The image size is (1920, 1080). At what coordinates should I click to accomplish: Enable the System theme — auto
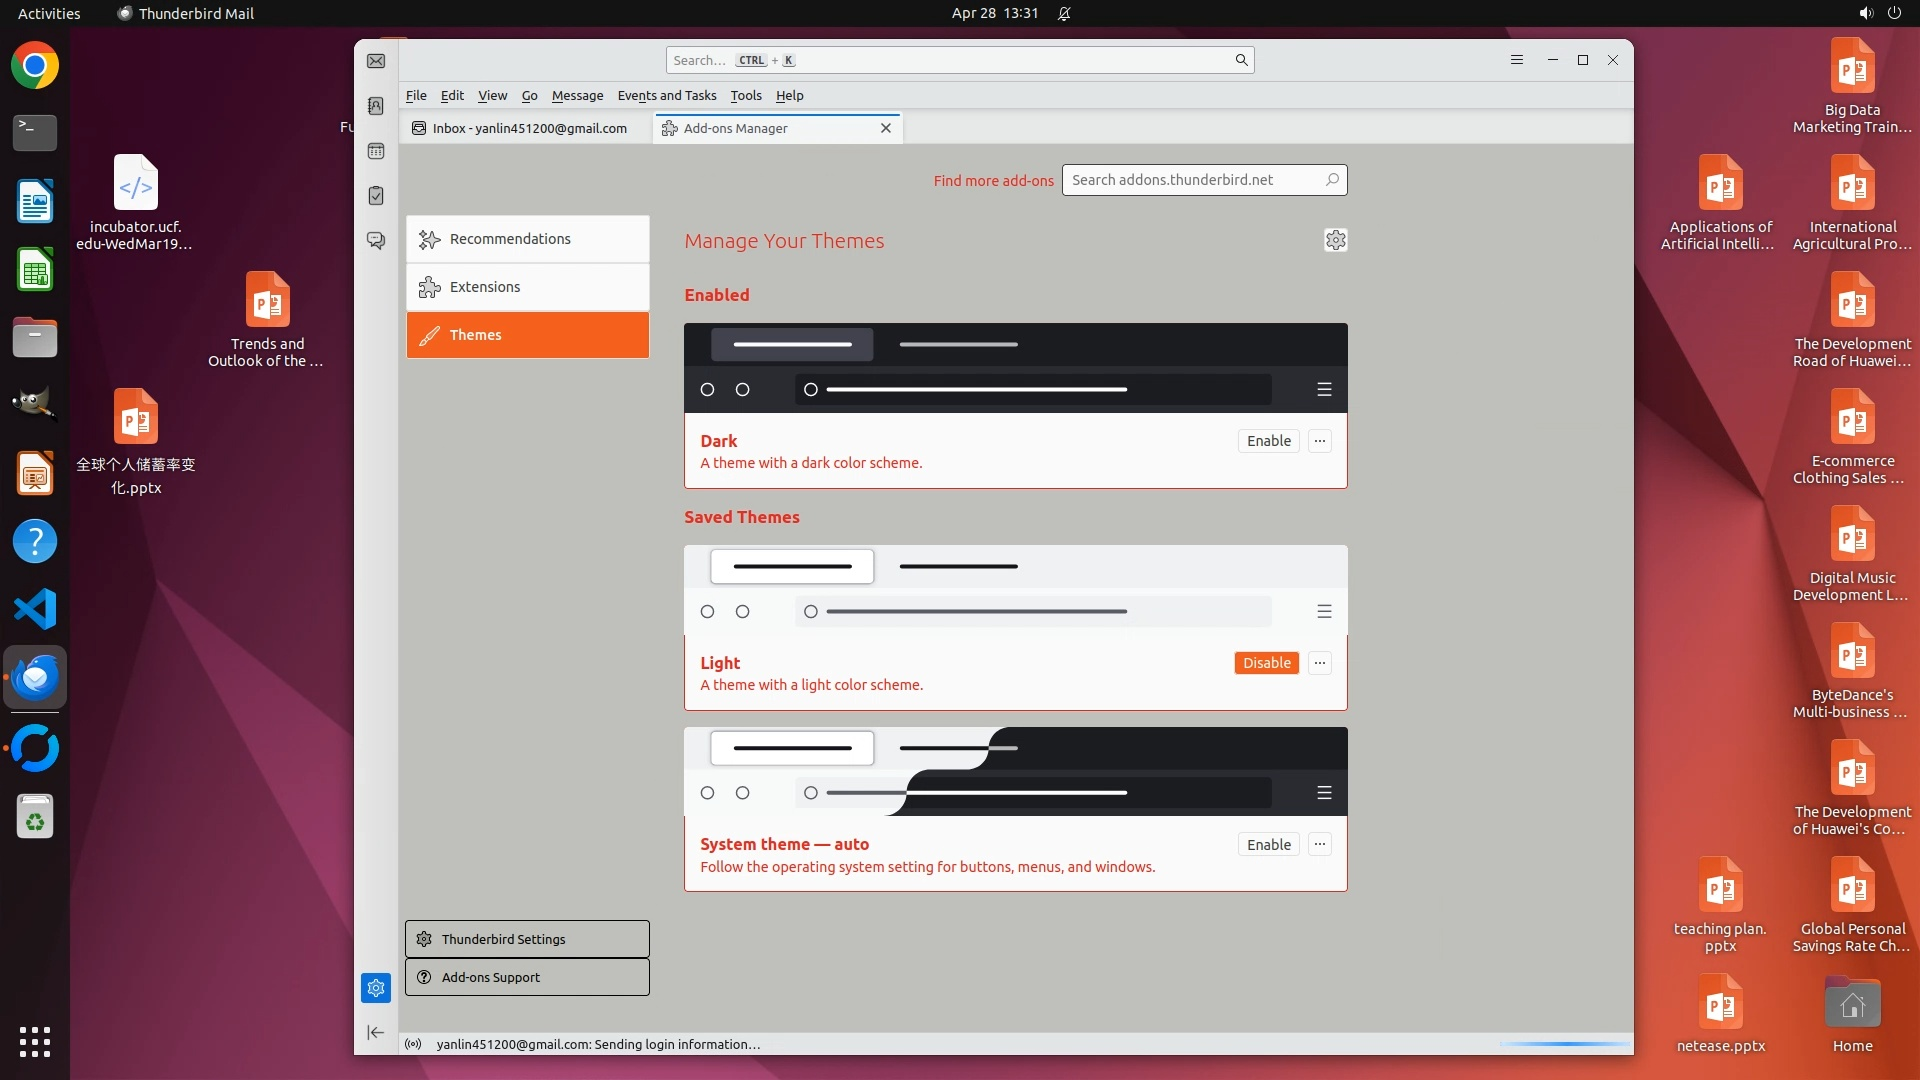1268,845
